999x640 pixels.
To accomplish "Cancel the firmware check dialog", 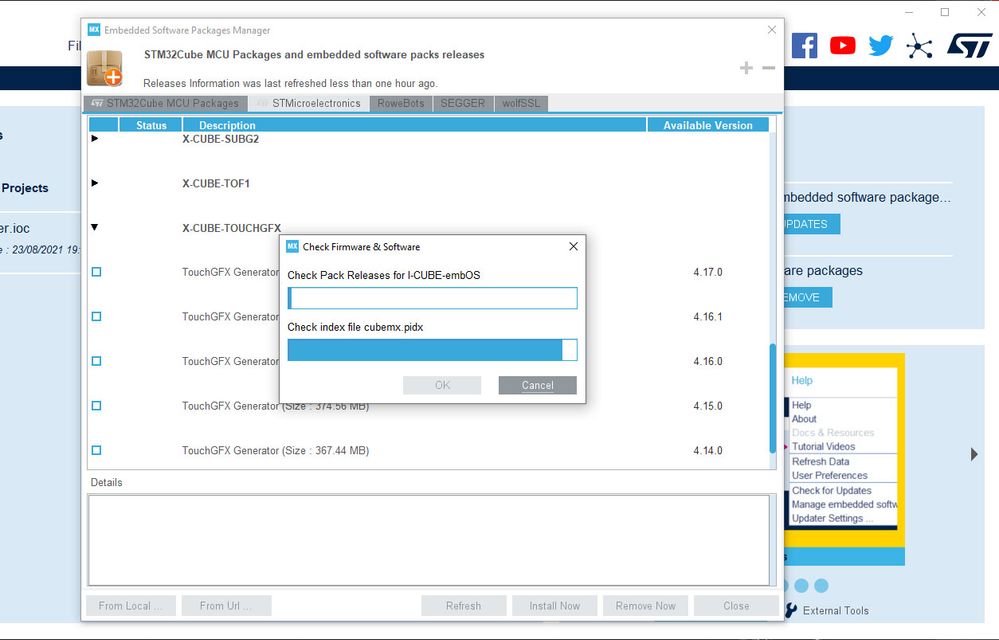I will (538, 385).
